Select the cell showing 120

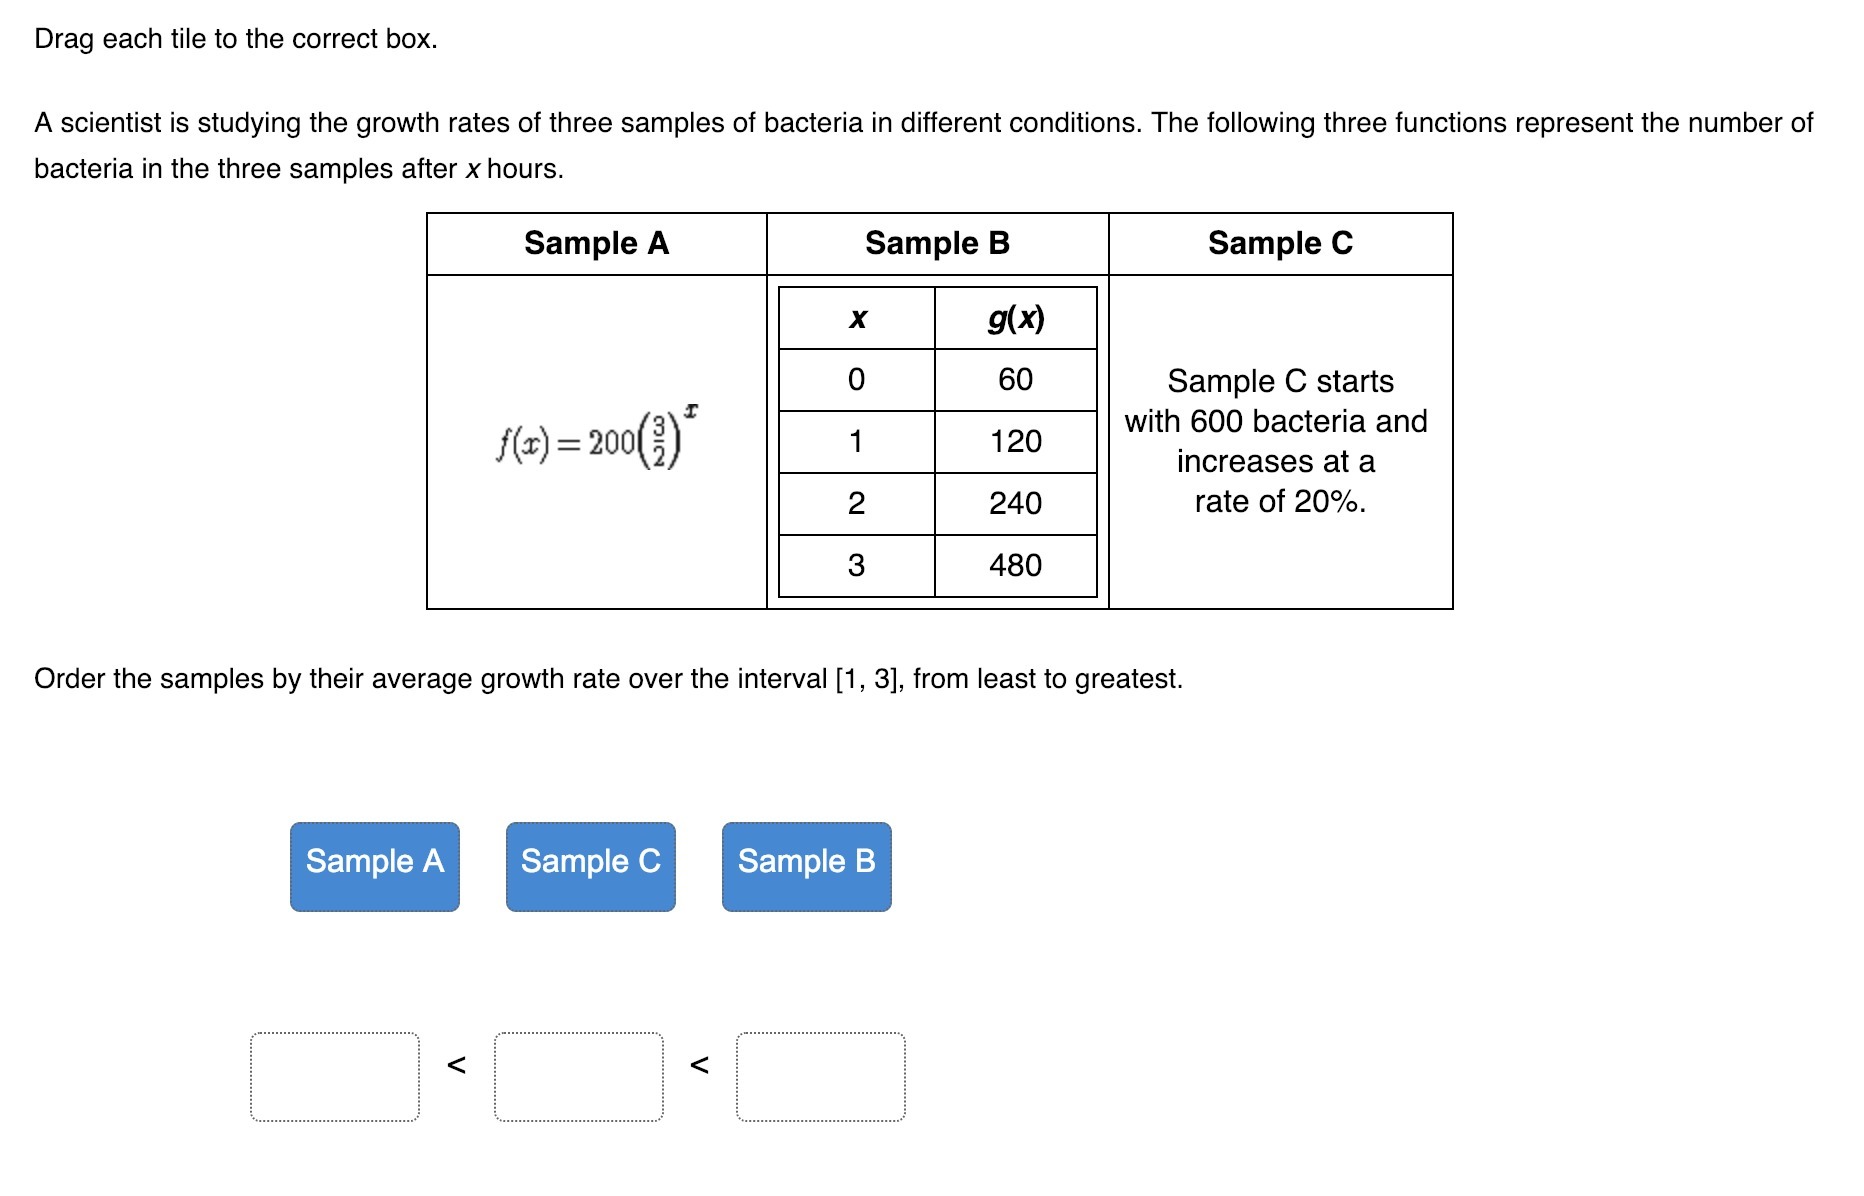[1016, 442]
